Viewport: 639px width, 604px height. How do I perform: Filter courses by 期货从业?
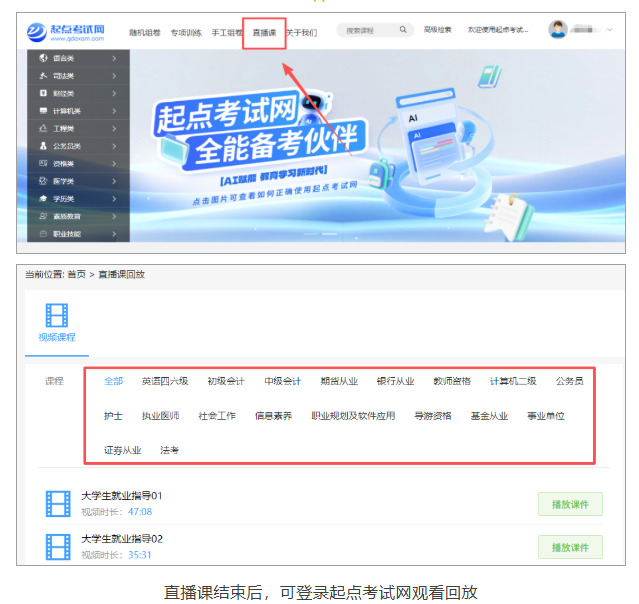[x=339, y=381]
